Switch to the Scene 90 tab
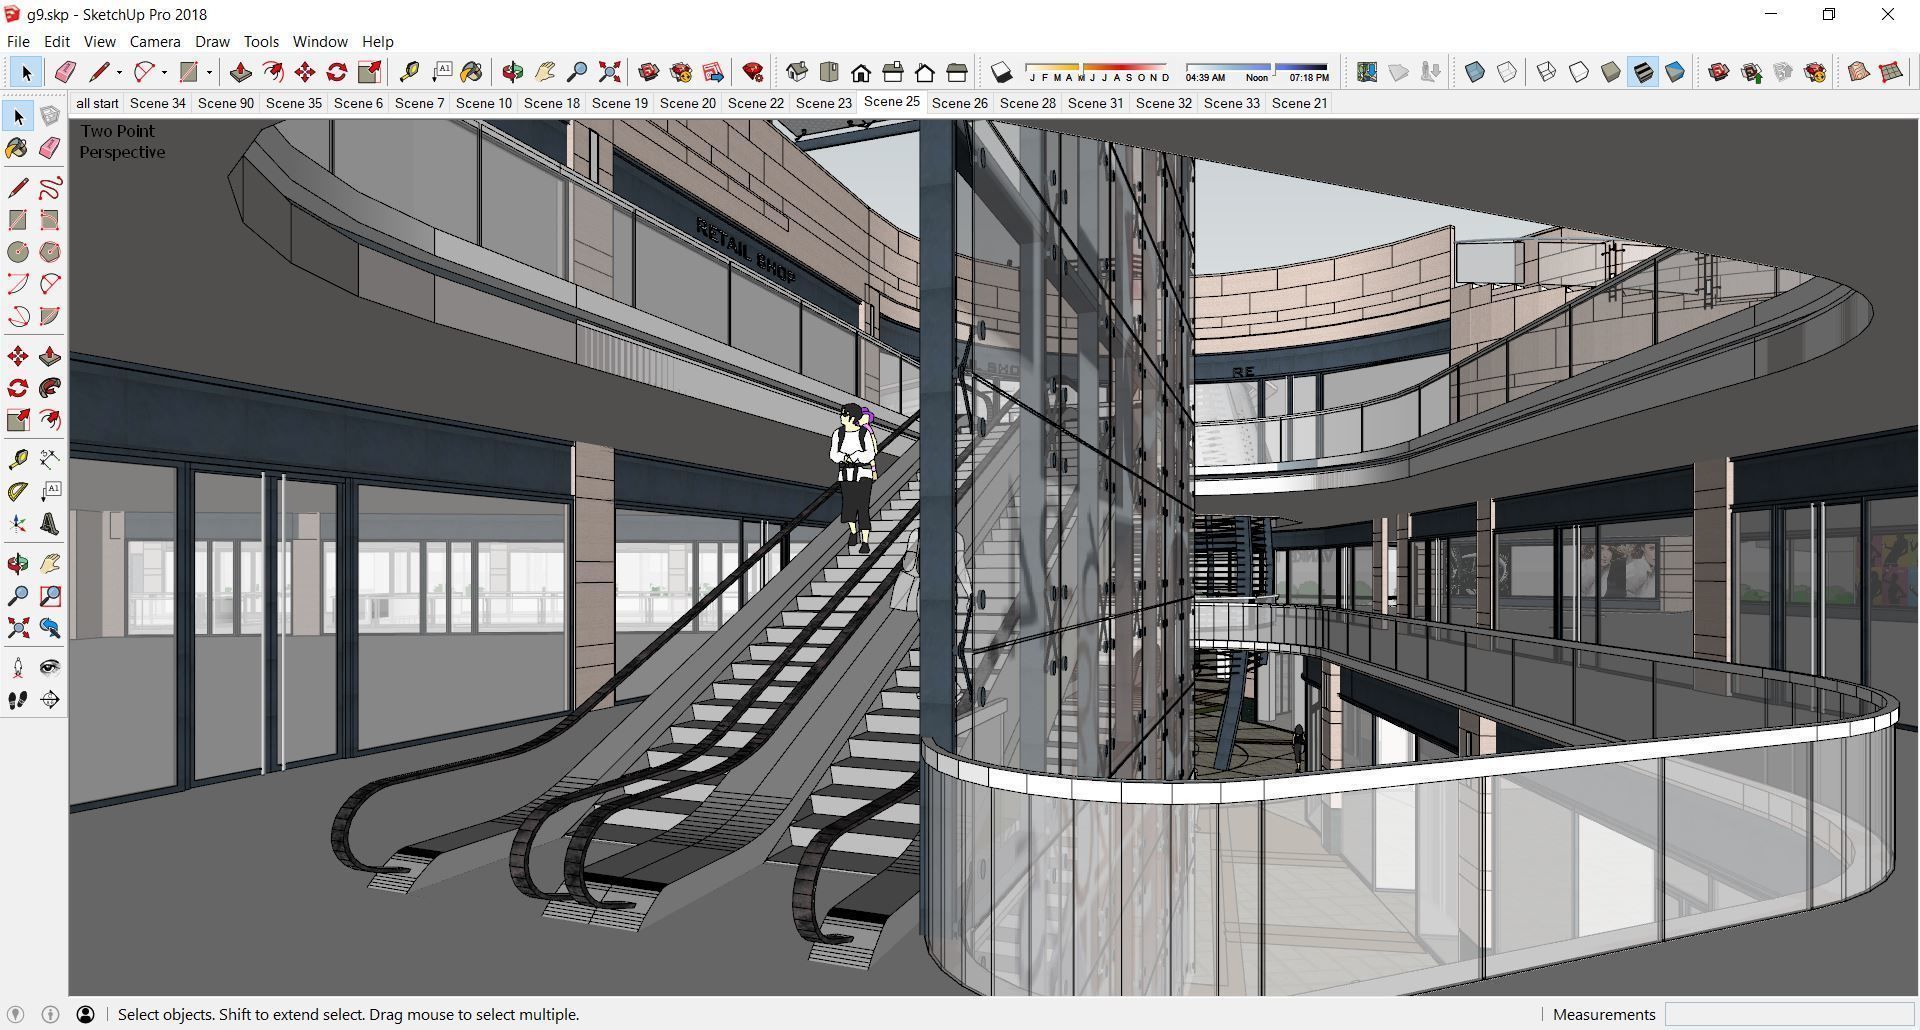This screenshot has height=1030, width=1920. [225, 103]
